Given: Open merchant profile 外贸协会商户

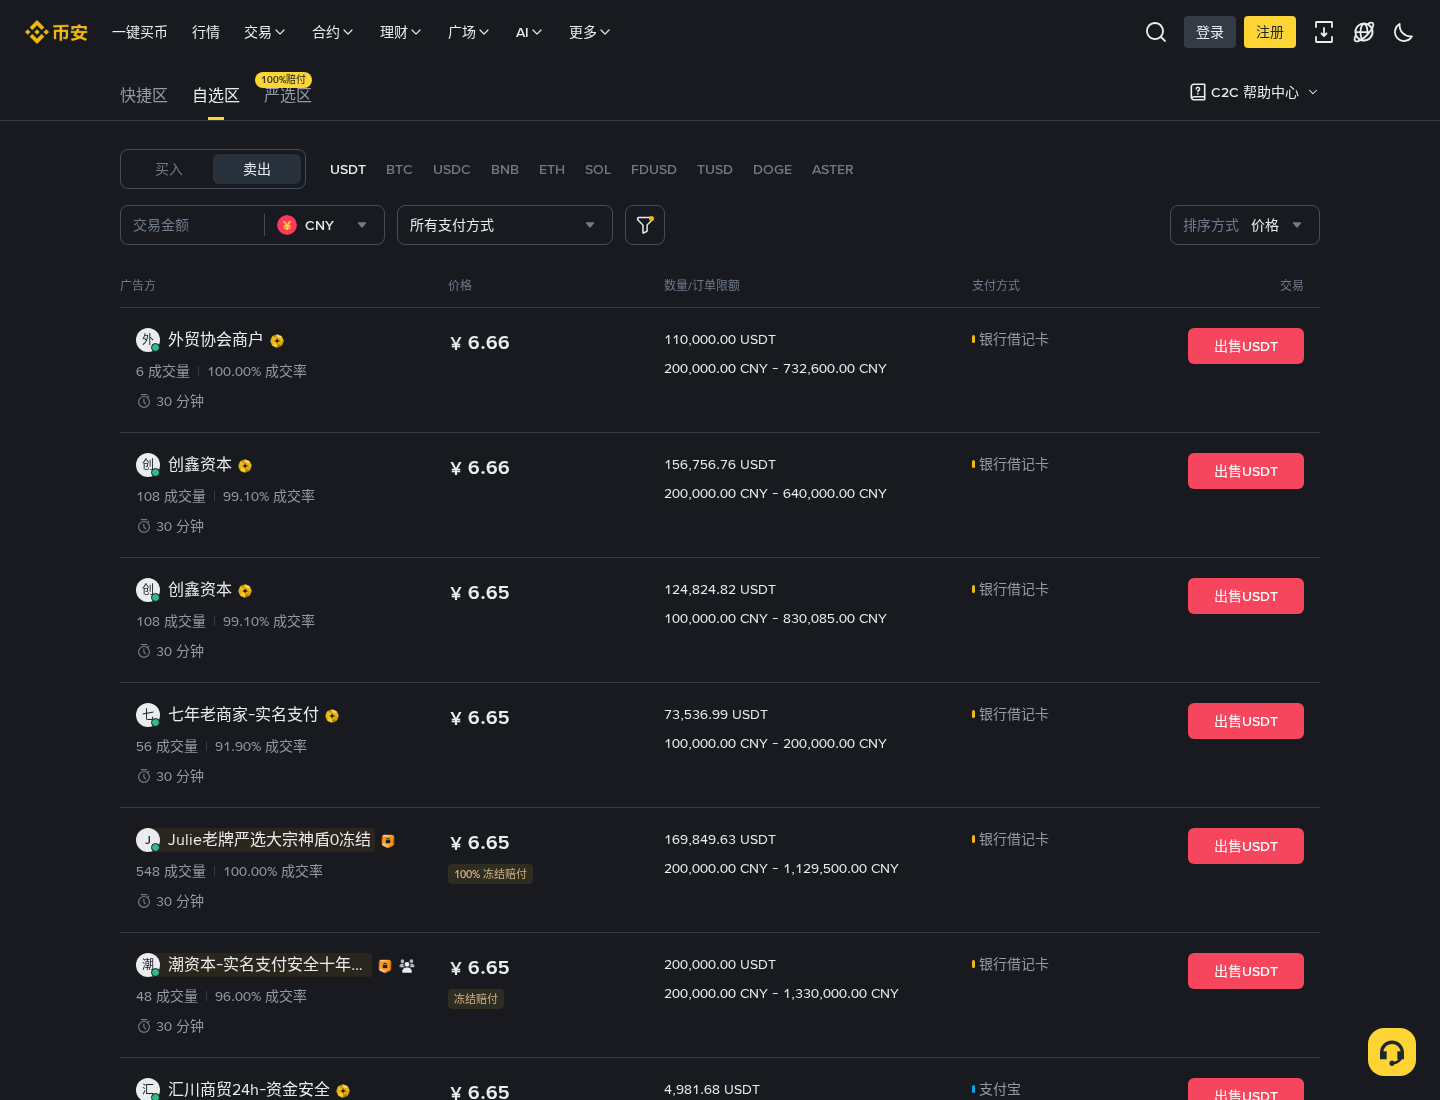Looking at the screenshot, I should click(x=215, y=340).
